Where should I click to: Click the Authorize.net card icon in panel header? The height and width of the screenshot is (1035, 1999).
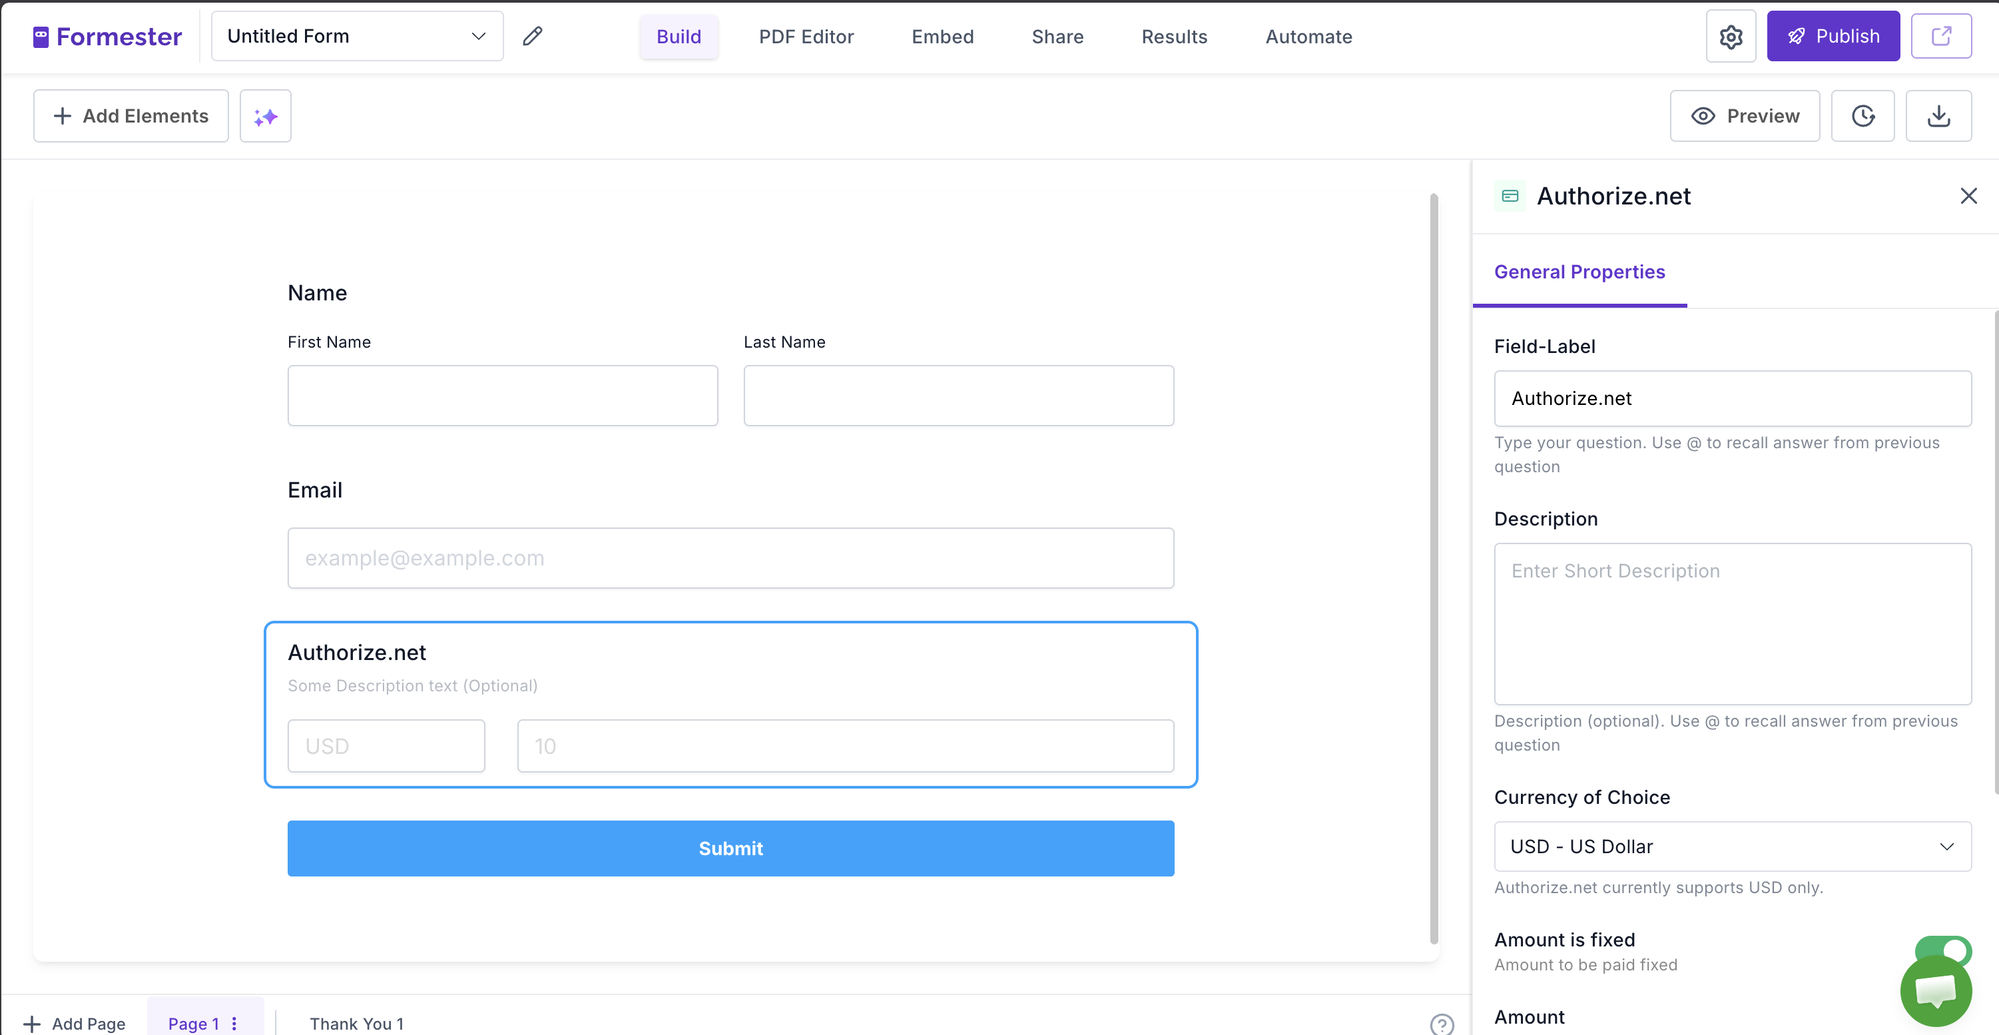pos(1510,196)
